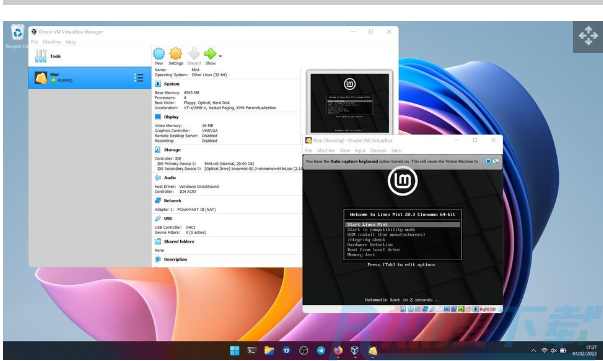The height and width of the screenshot is (361, 603).
Task: Select Boot from local drive entry
Action: 373,250
